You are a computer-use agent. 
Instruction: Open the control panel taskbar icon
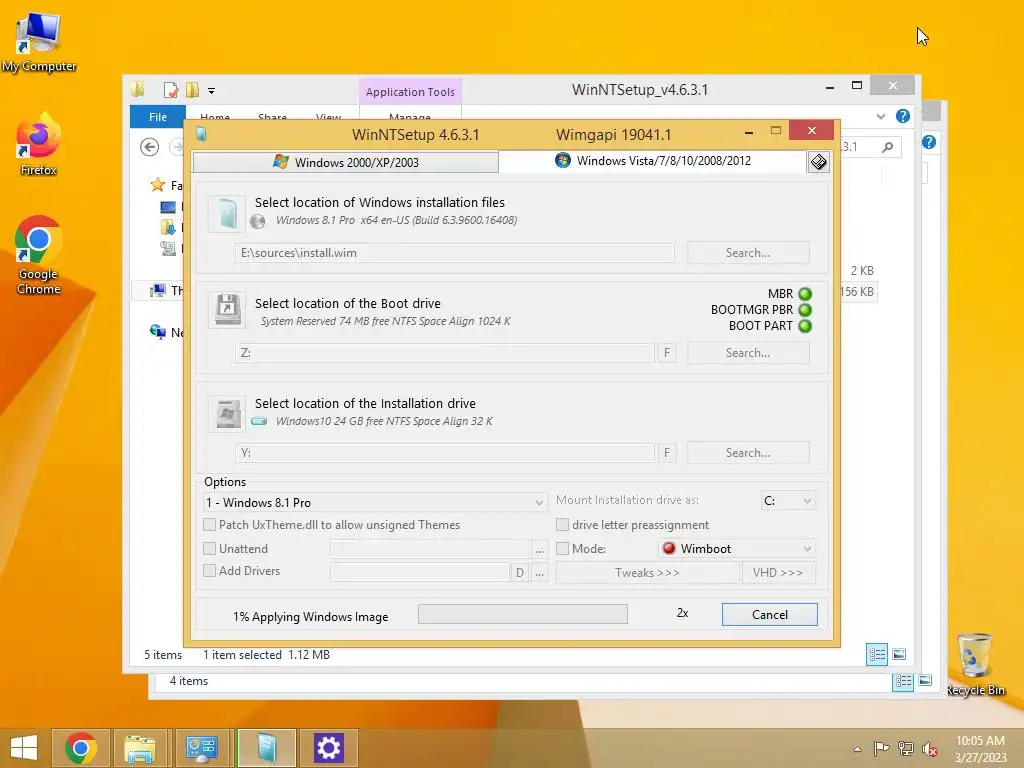pos(201,748)
